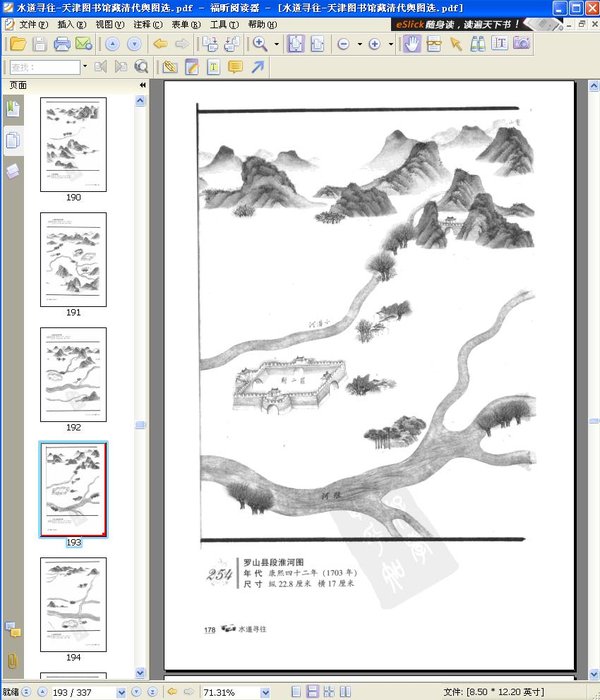Click the Zoom In plus icon

click(375, 44)
